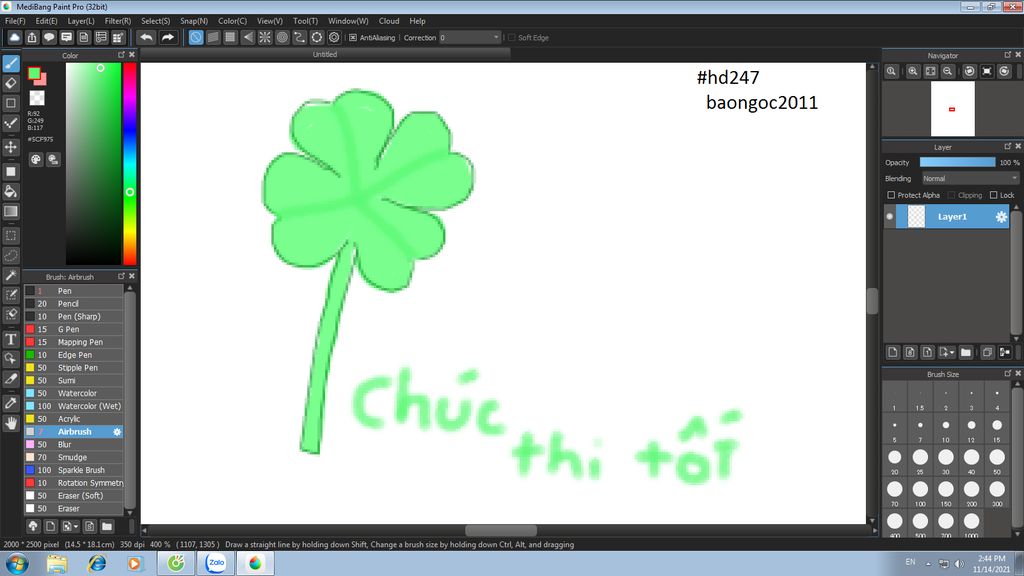
Task: Open the Layer(L) menu
Action: point(81,21)
